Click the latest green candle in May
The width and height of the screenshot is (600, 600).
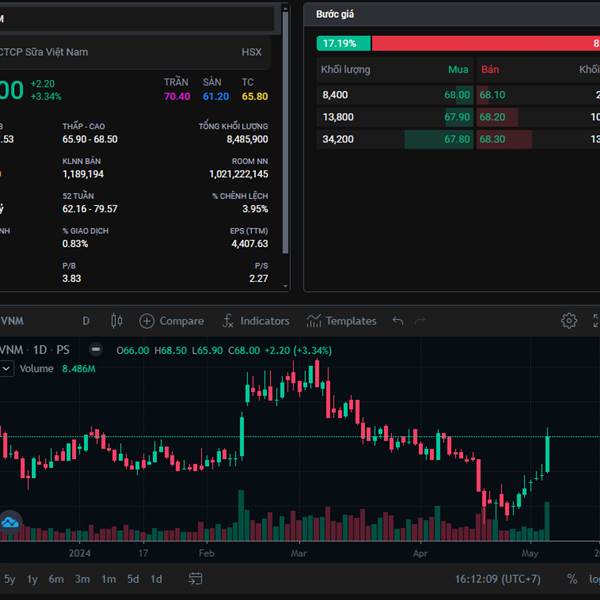pos(548,453)
